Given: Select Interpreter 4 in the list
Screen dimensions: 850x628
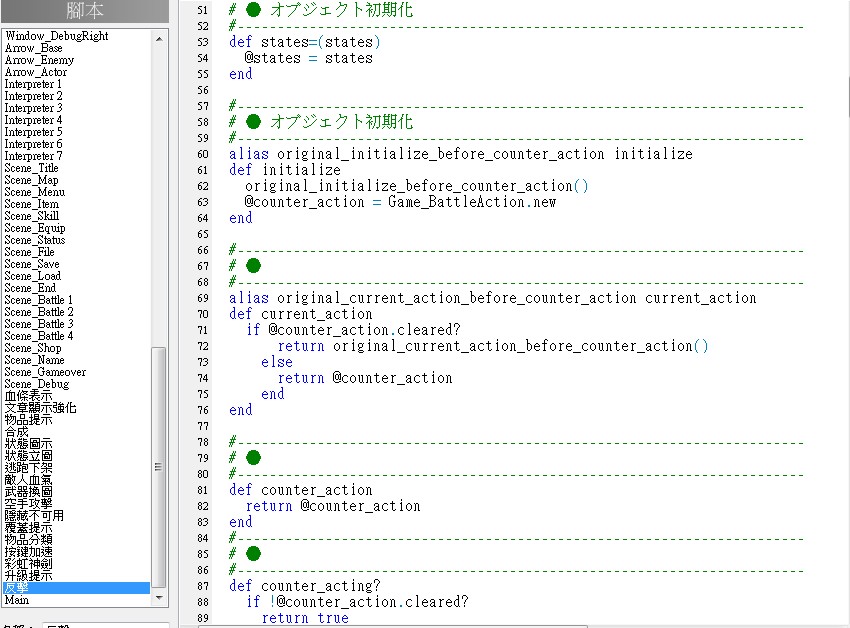Looking at the screenshot, I should (34, 120).
